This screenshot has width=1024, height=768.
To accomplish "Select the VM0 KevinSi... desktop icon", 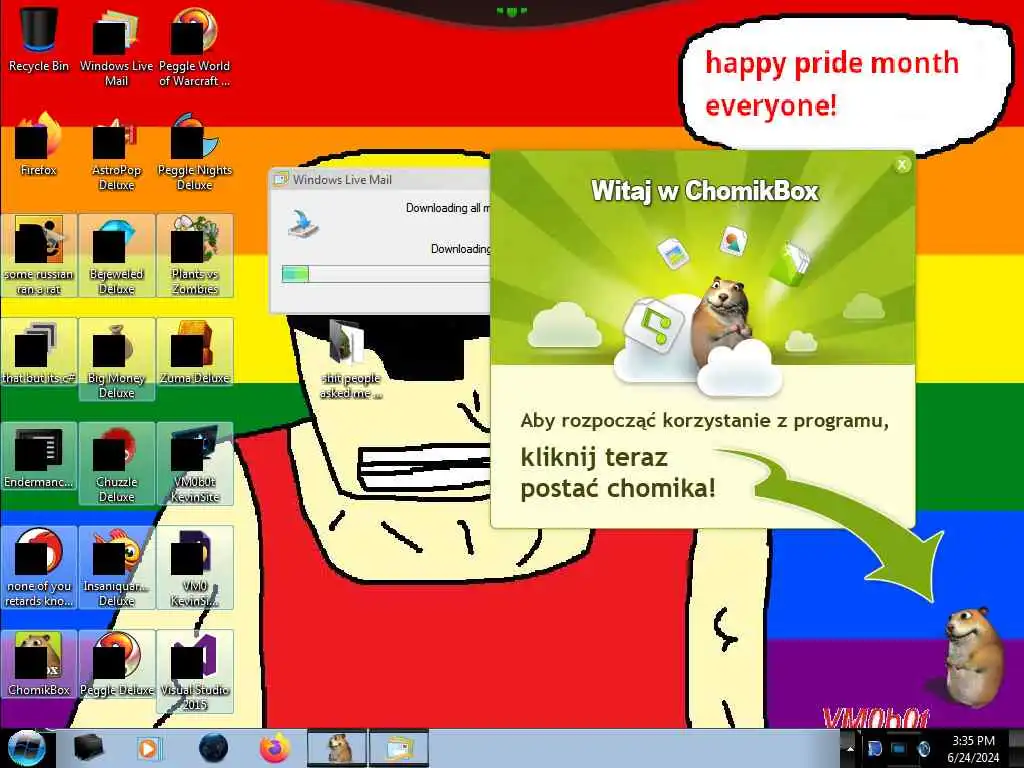I will (195, 567).
